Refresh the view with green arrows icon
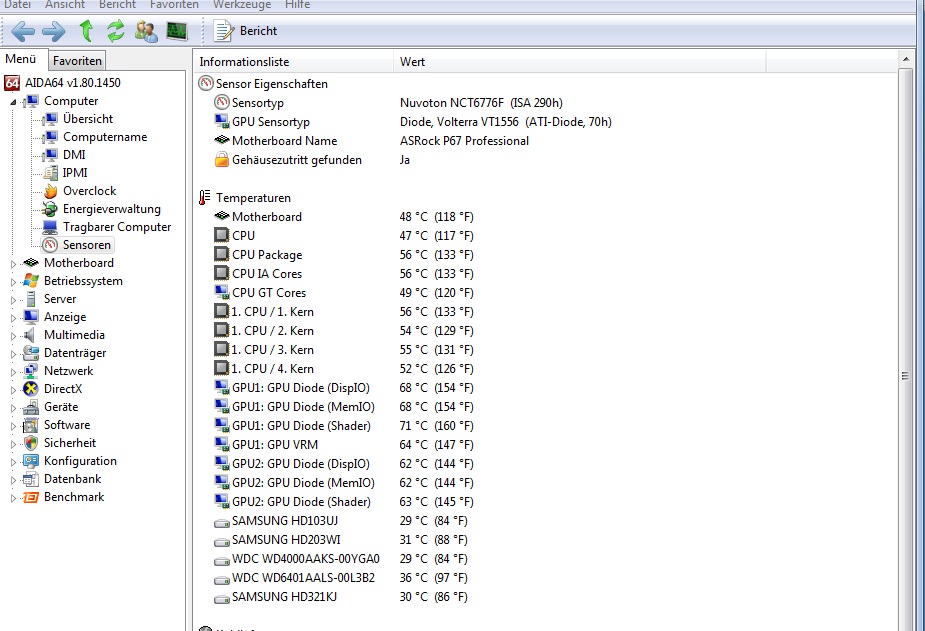 click(116, 31)
